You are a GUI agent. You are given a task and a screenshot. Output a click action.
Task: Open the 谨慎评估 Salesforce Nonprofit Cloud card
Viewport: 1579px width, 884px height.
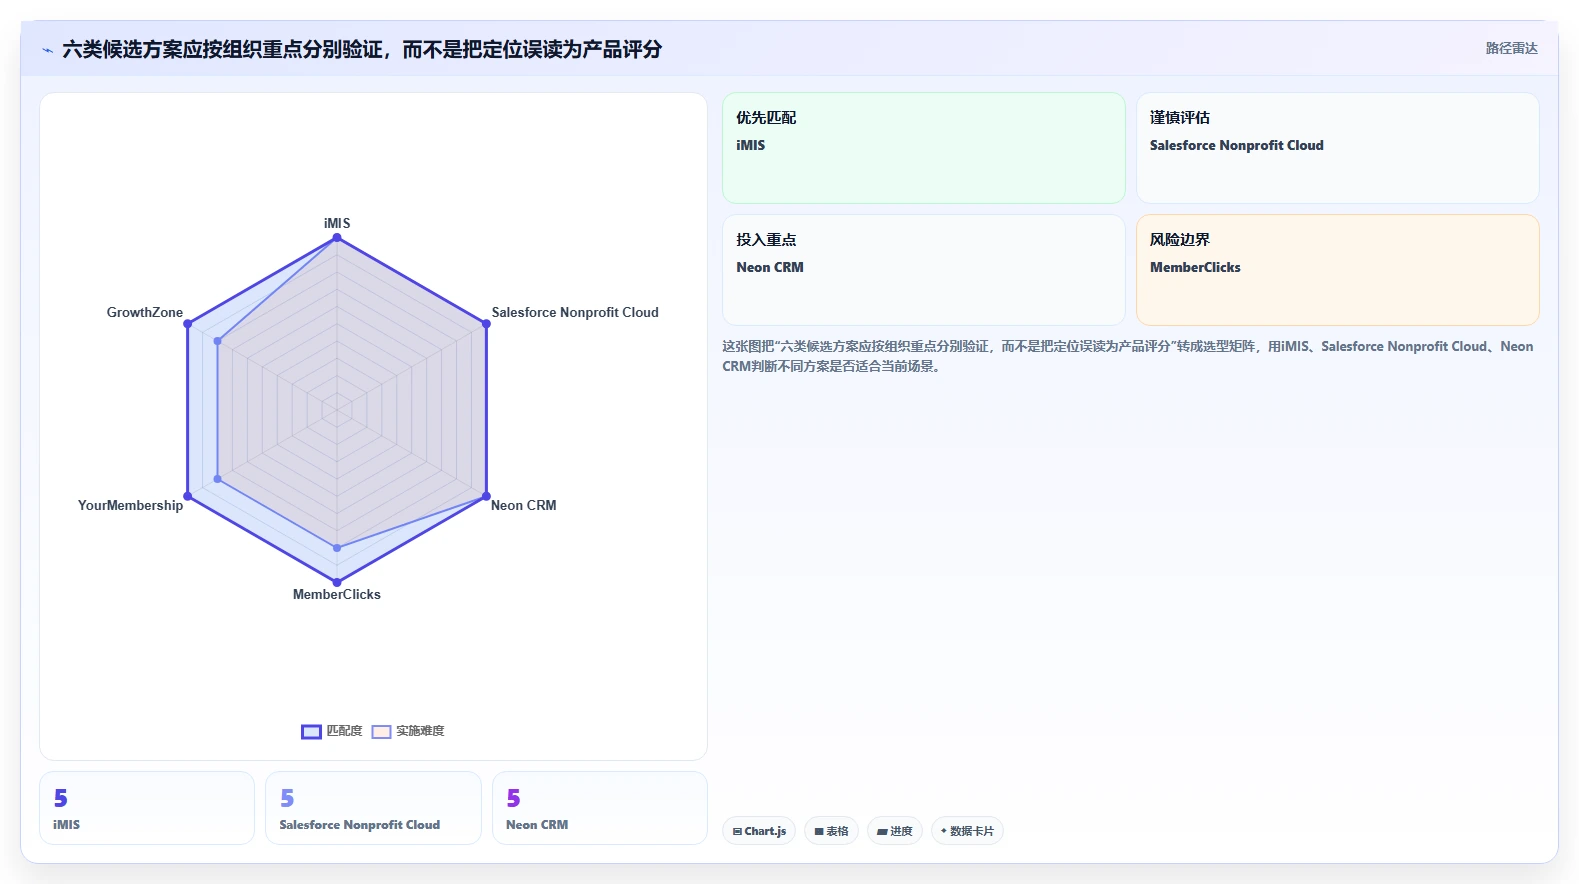pos(1338,148)
